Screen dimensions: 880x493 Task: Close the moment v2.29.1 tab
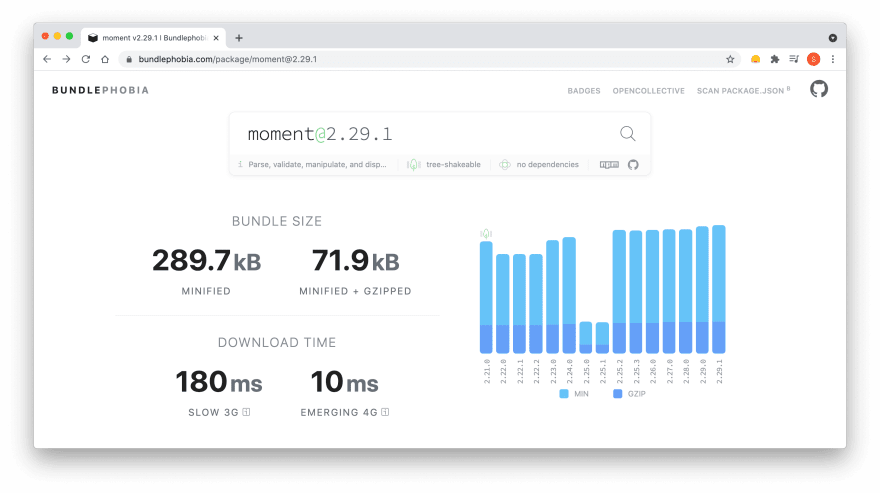216,38
